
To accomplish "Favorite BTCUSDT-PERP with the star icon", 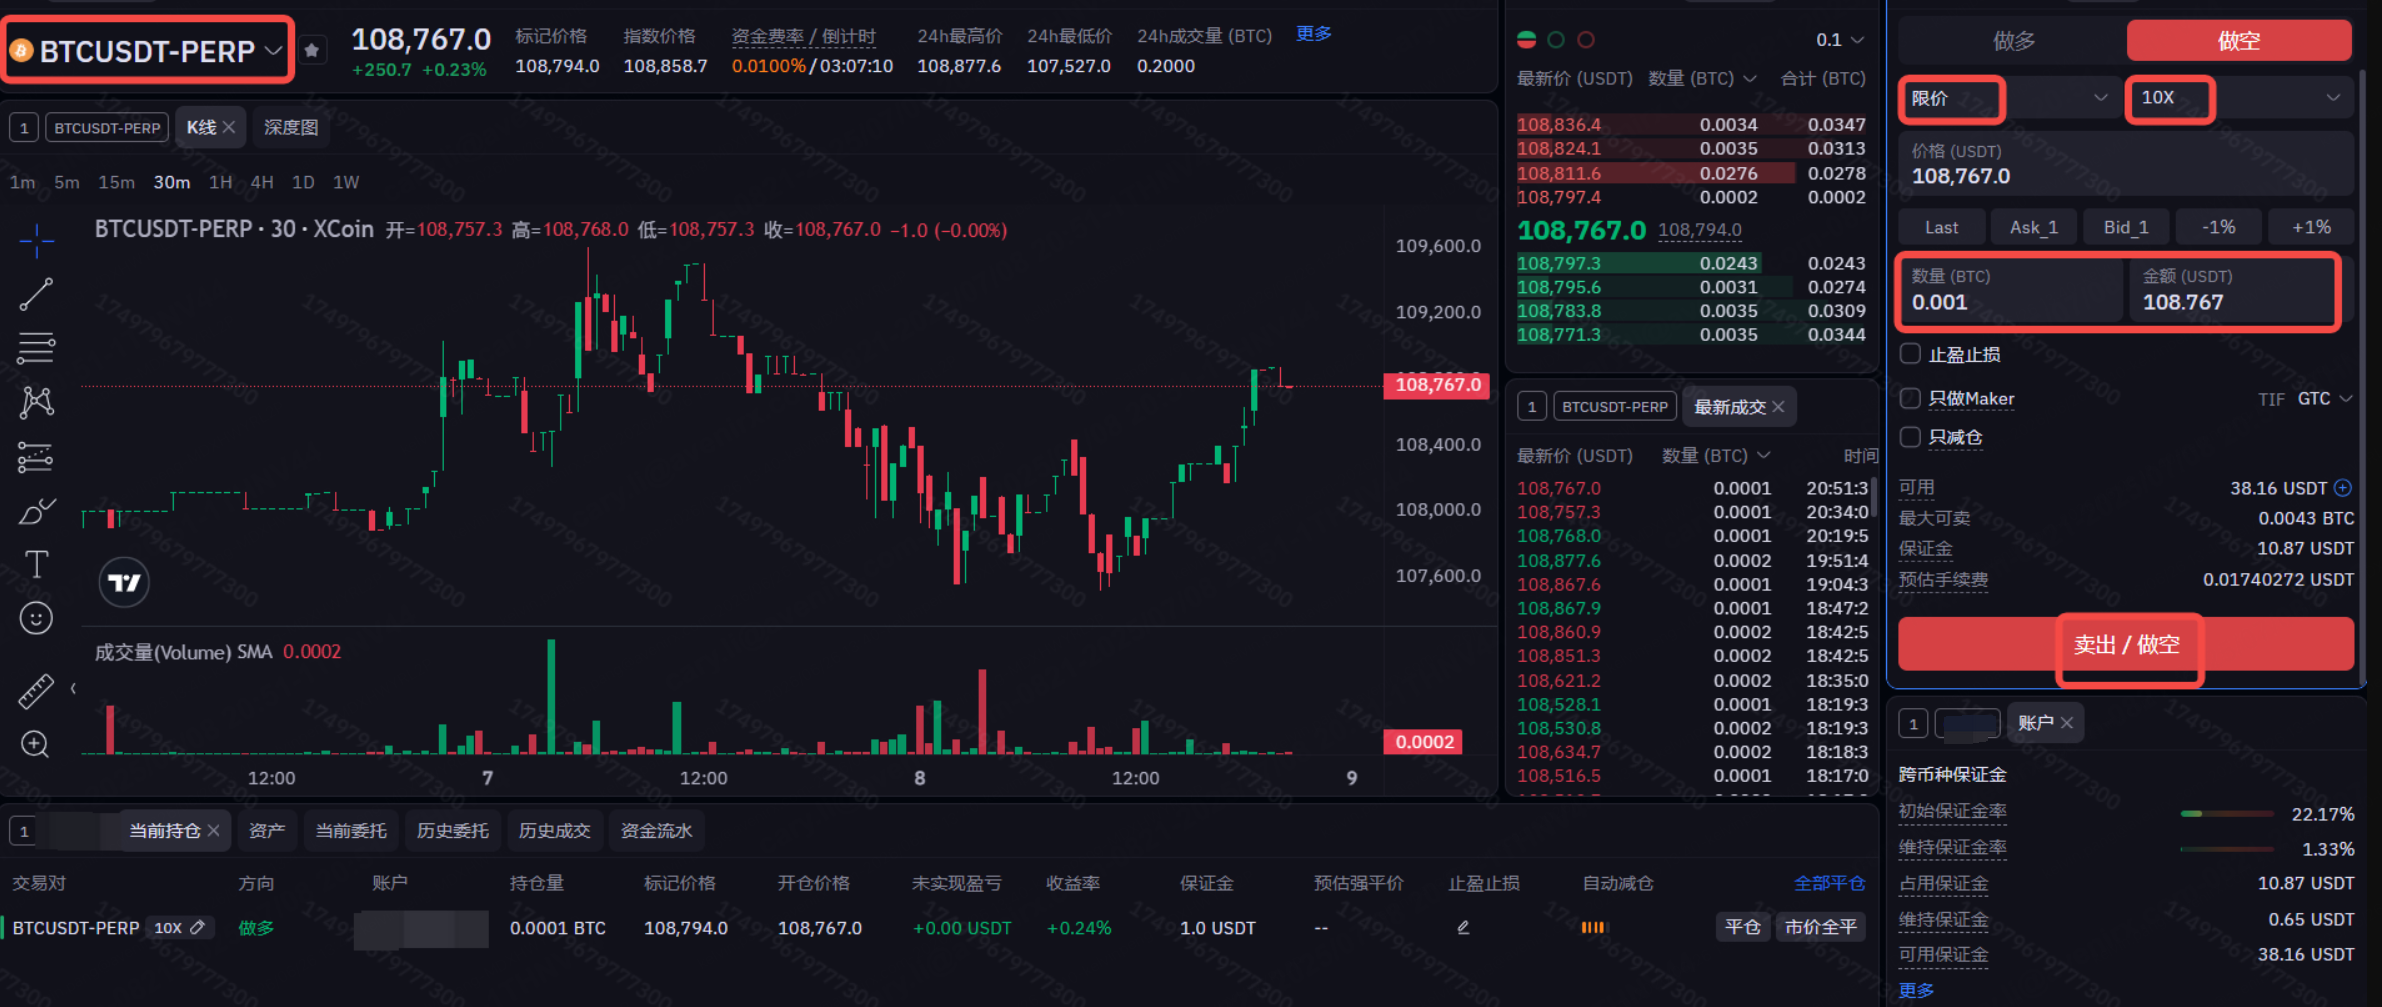I will pyautogui.click(x=312, y=50).
